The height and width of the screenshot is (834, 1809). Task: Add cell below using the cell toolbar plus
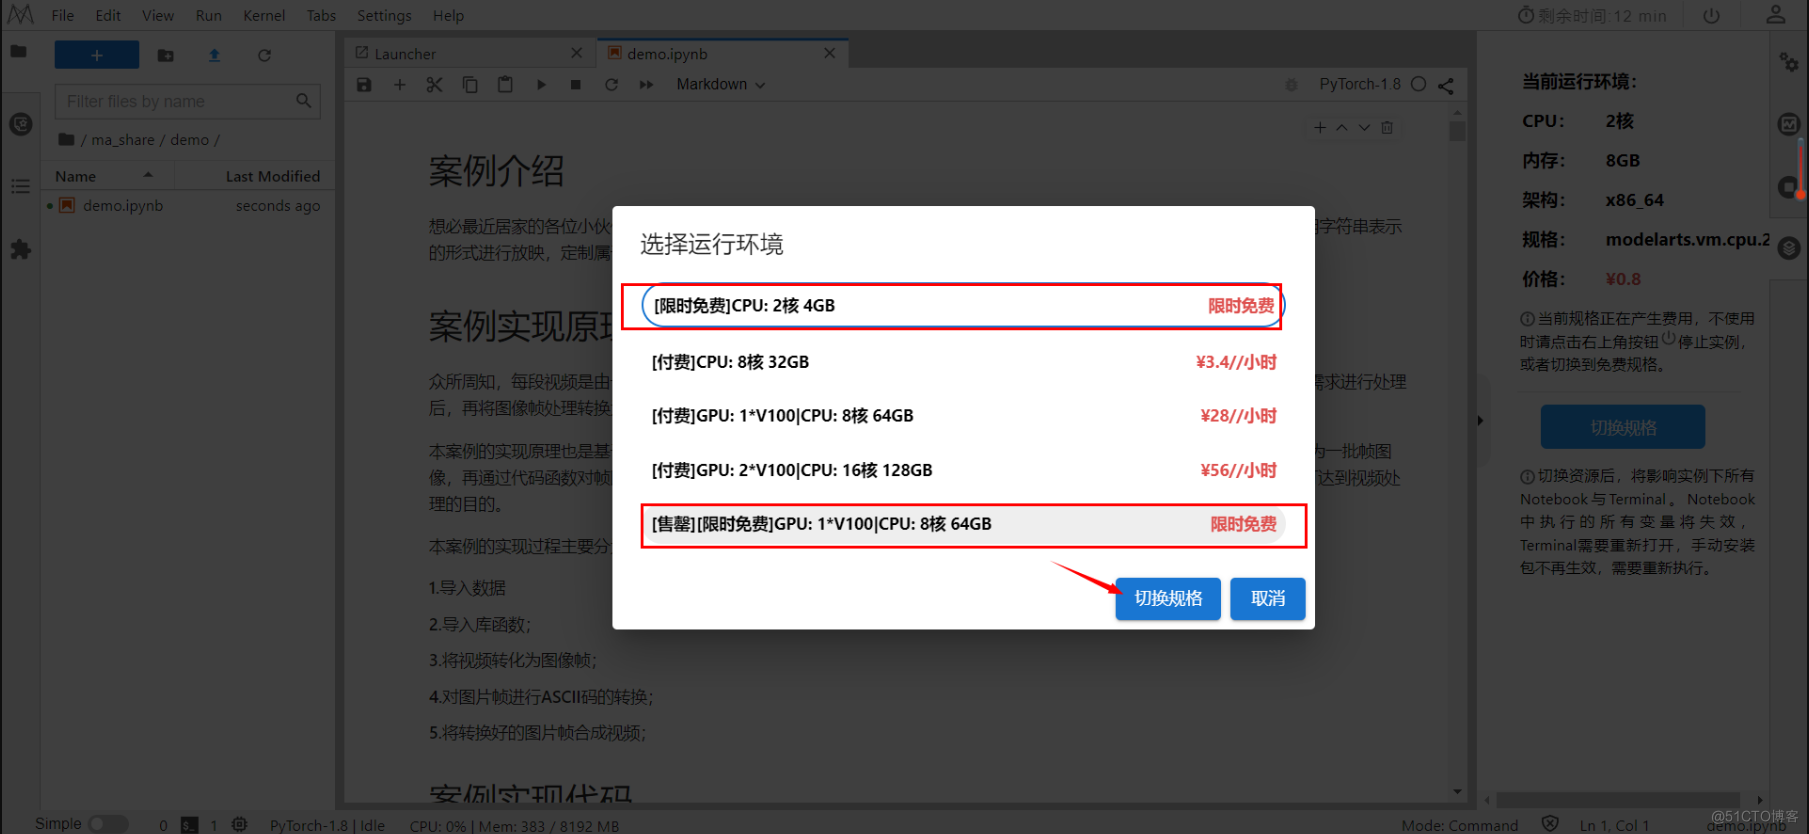[x=1320, y=128]
